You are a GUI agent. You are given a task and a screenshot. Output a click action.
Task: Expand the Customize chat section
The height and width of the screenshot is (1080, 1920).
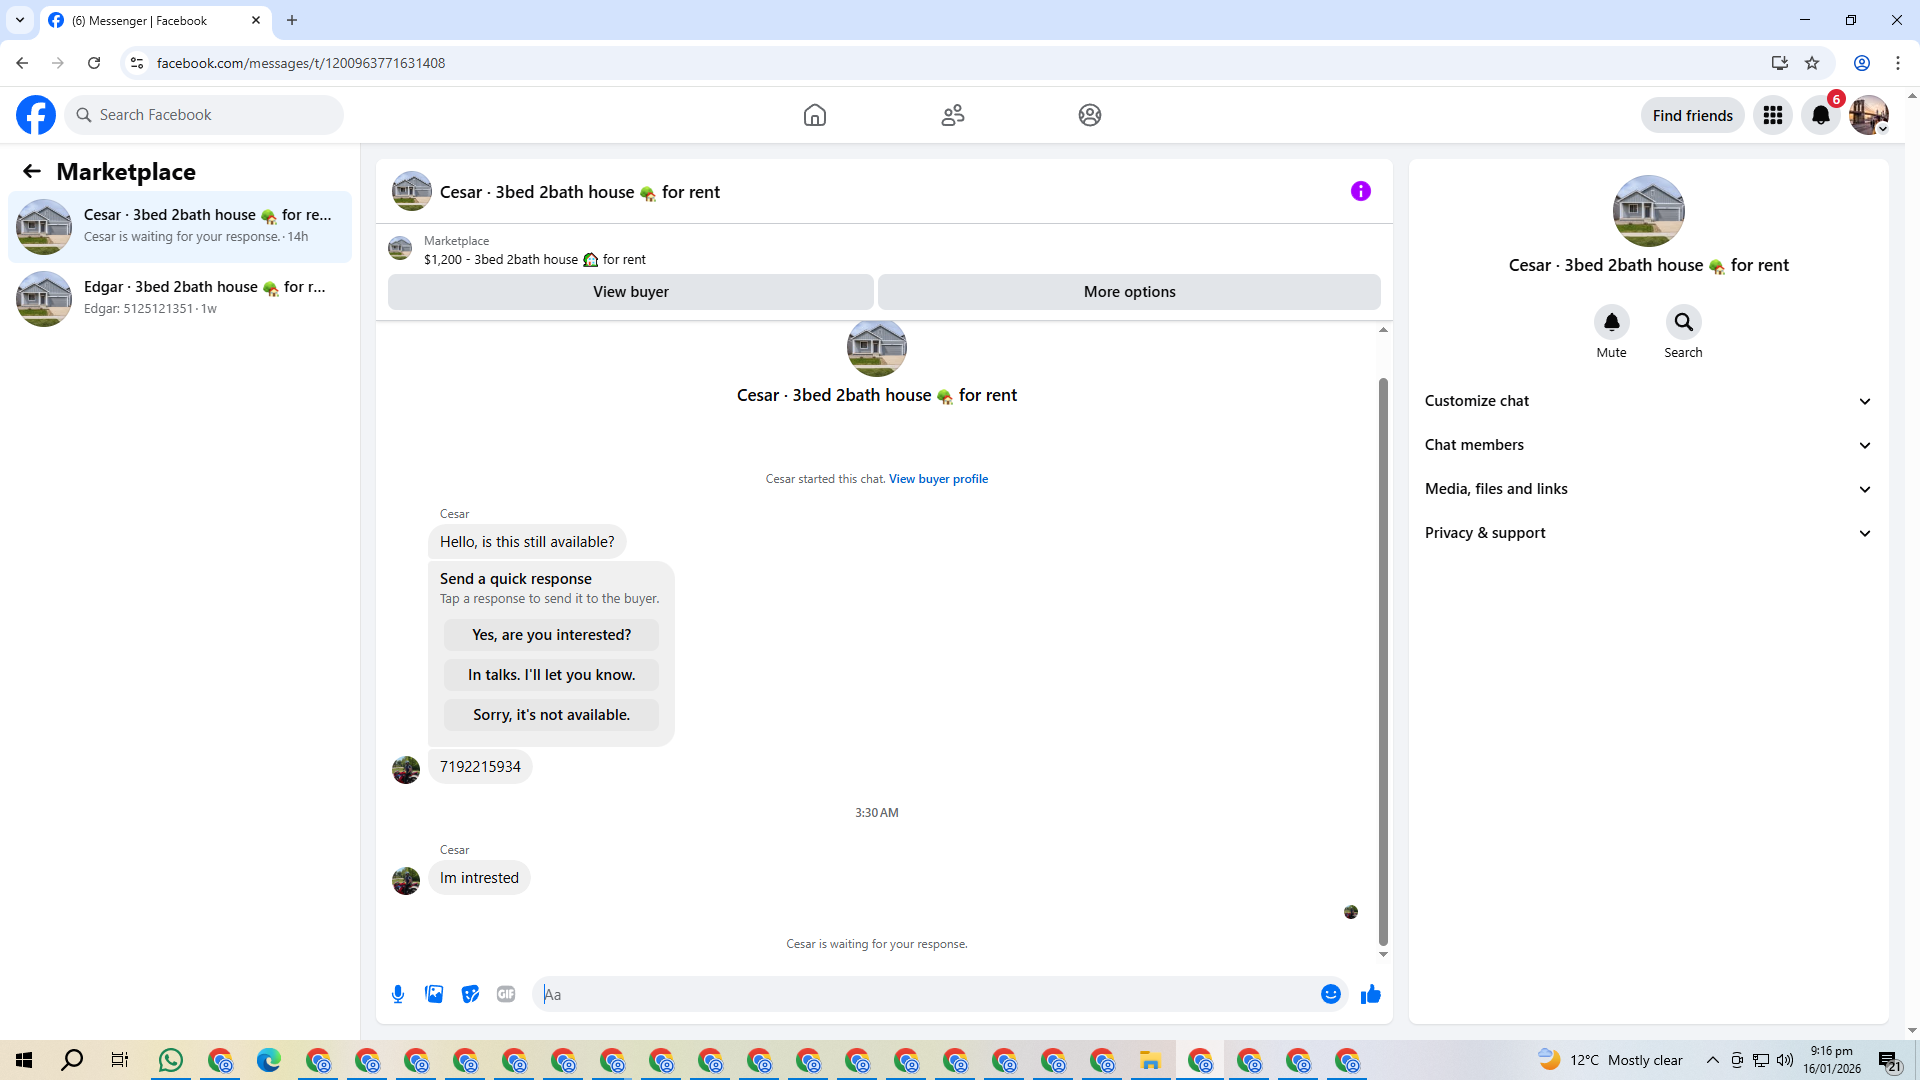pos(1647,401)
